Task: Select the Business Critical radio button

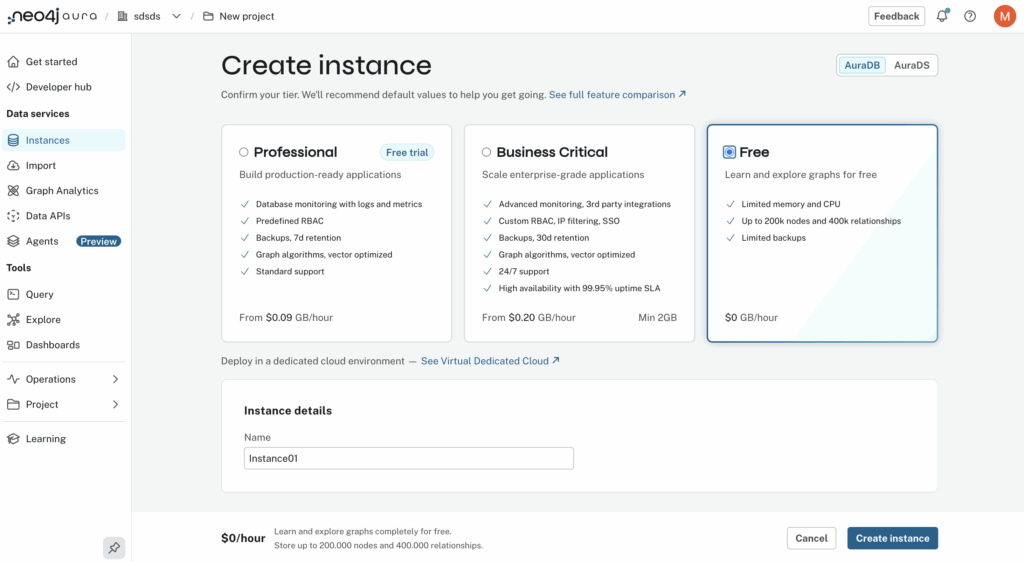Action: (486, 152)
